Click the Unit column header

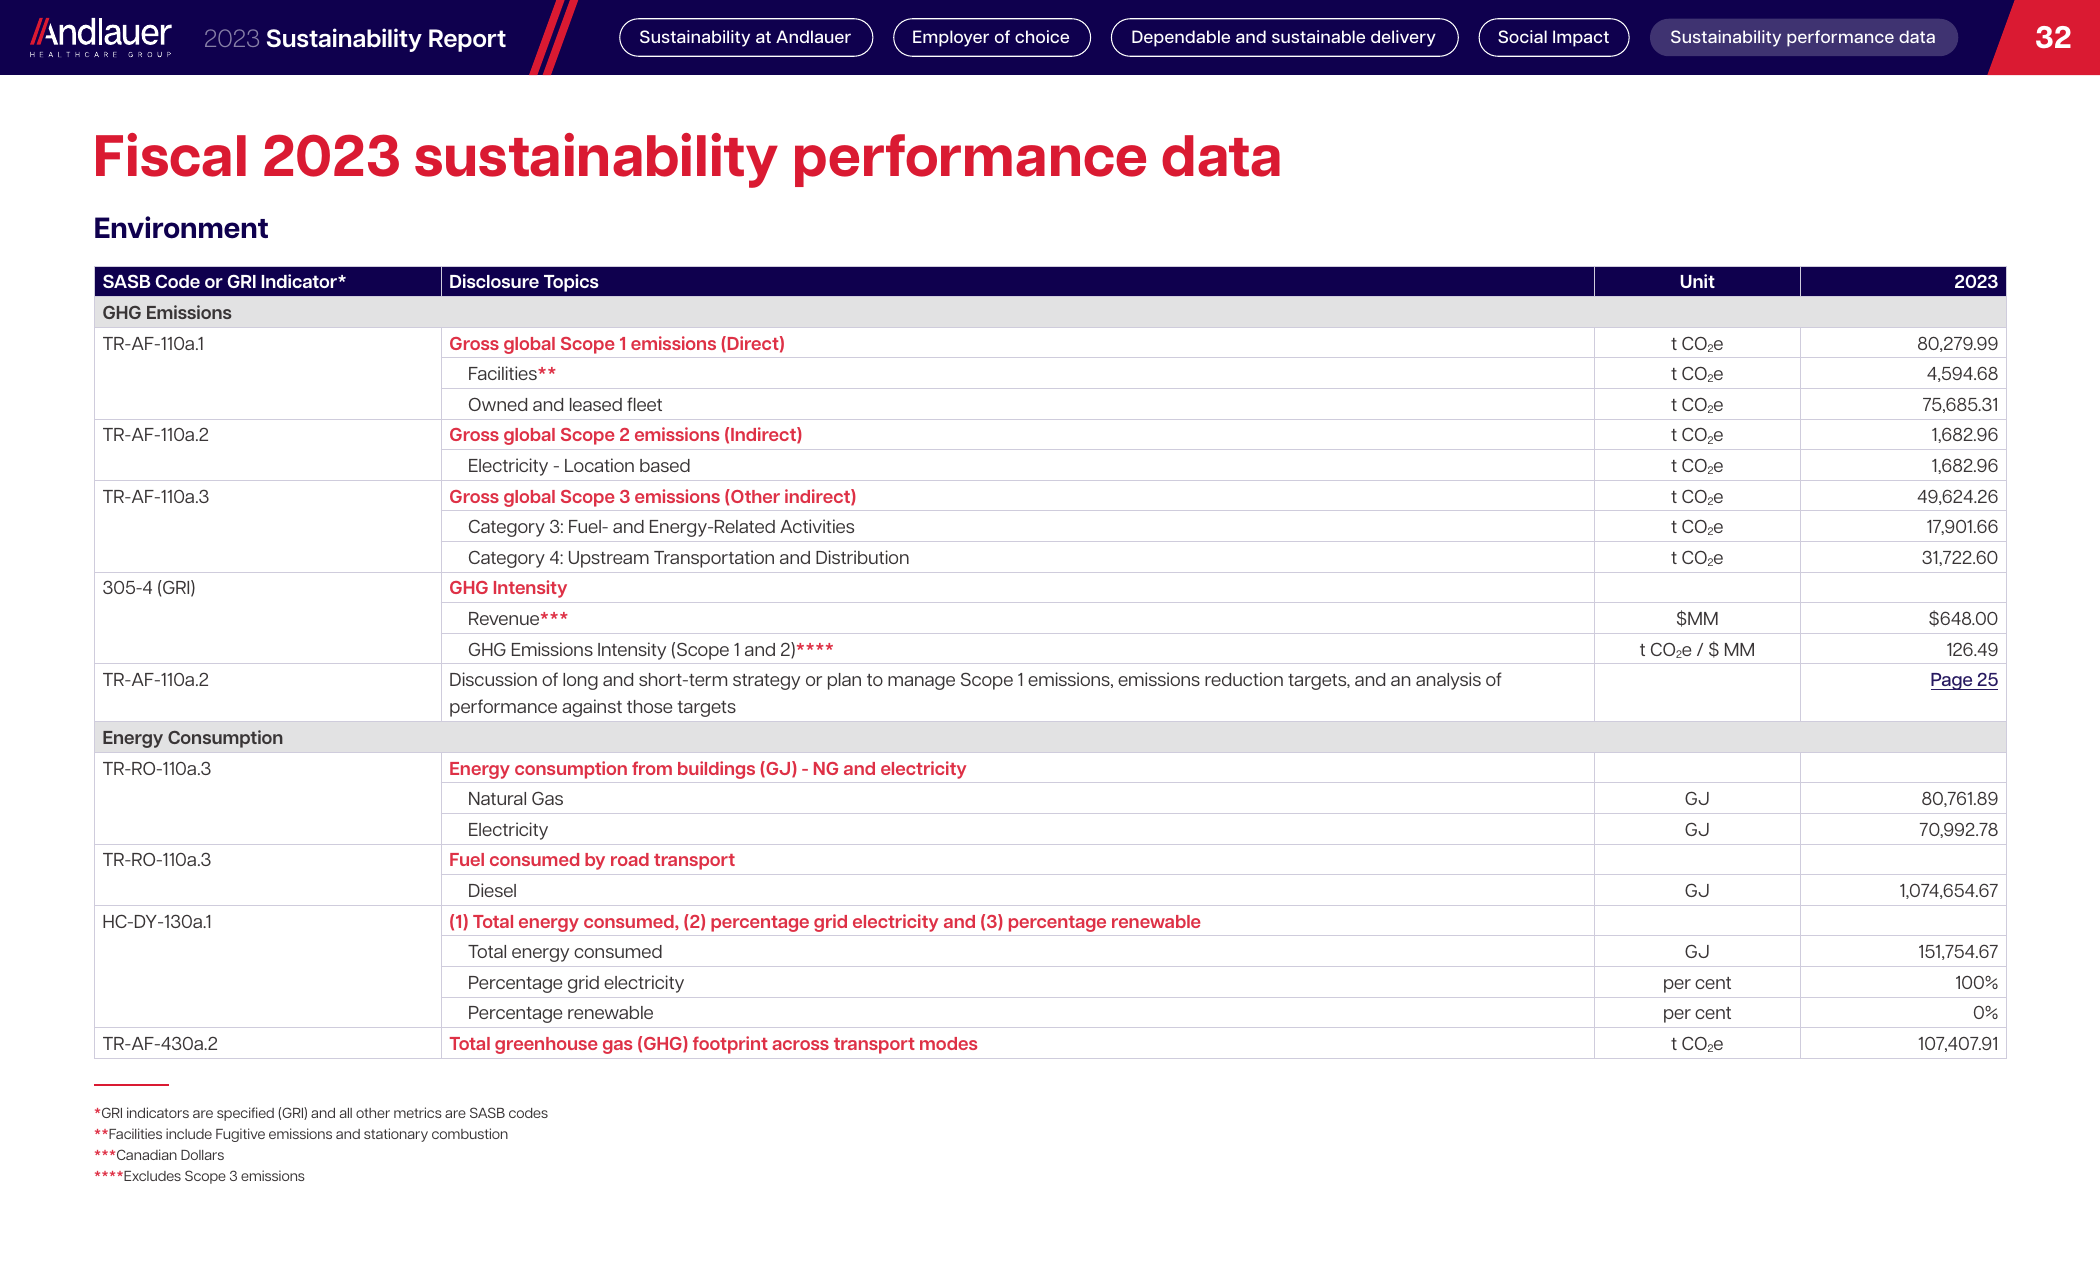(1697, 282)
